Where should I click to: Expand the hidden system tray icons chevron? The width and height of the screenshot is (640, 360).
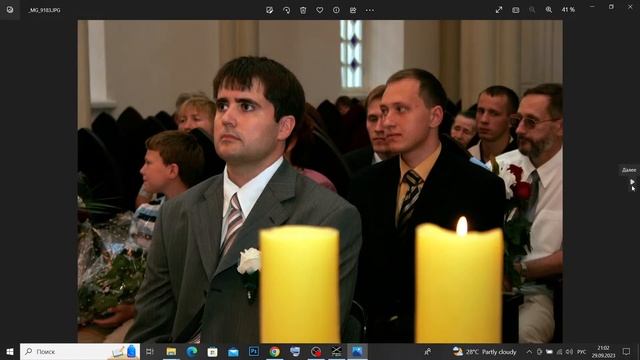click(x=529, y=351)
